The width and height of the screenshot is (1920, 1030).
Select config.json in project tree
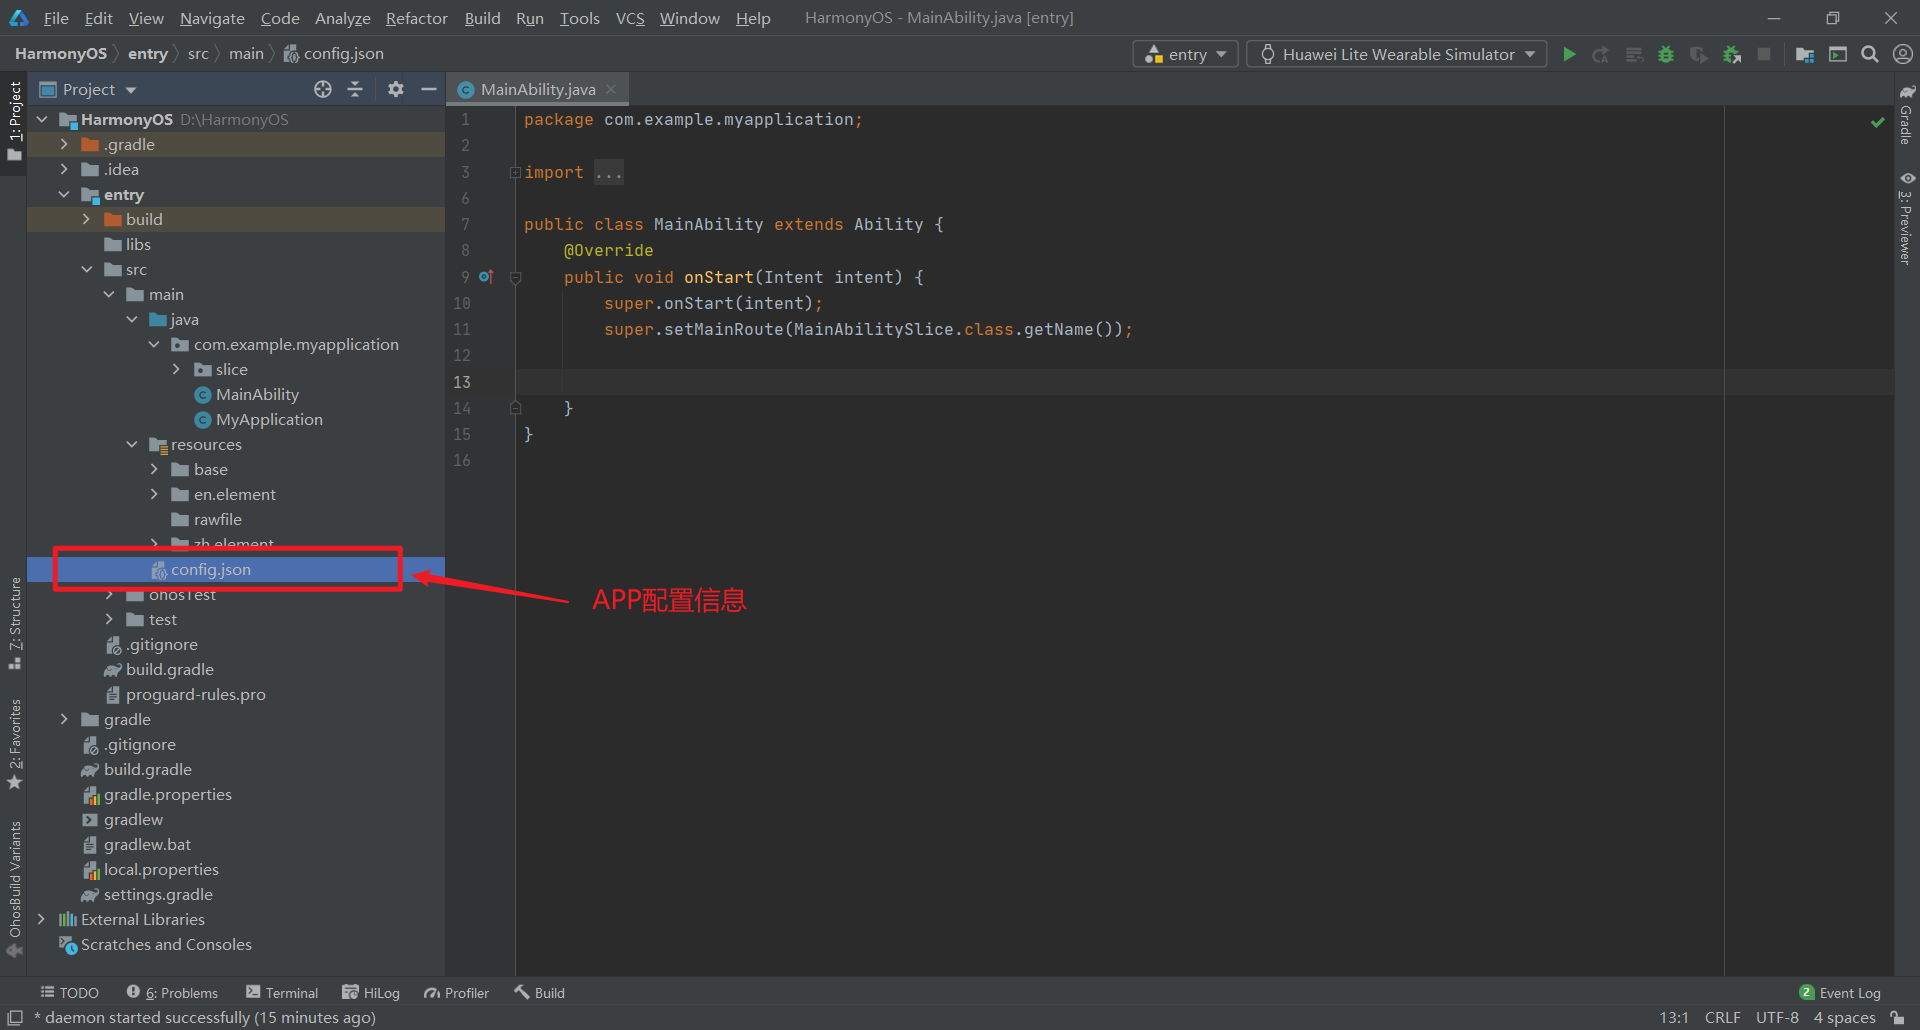tap(236, 569)
